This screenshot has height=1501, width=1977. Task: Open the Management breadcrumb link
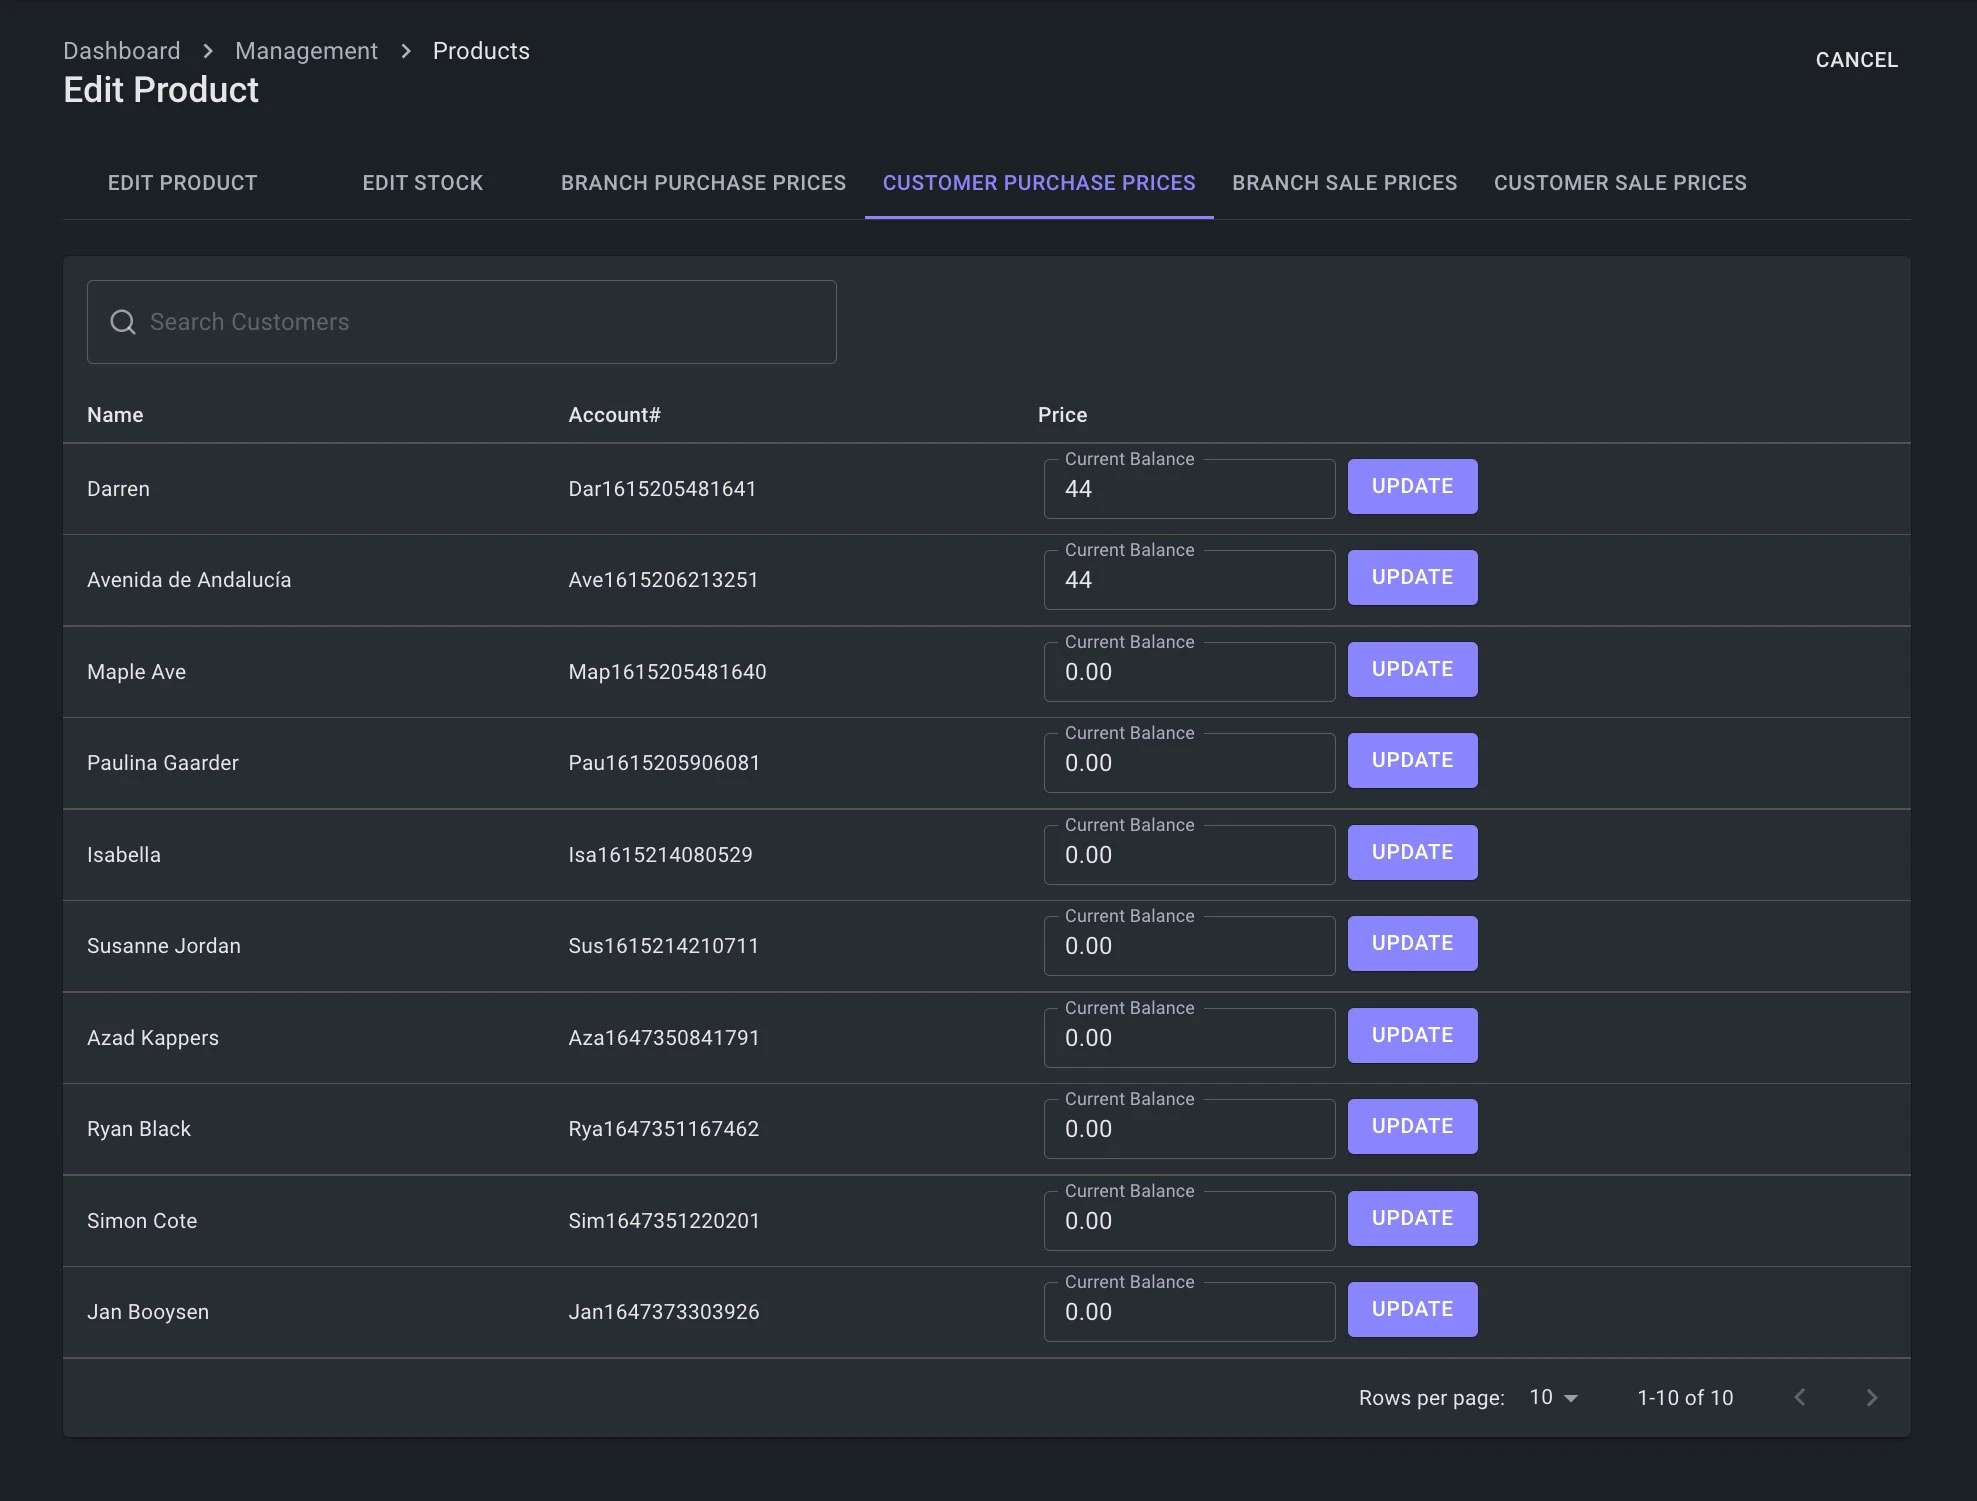(306, 51)
